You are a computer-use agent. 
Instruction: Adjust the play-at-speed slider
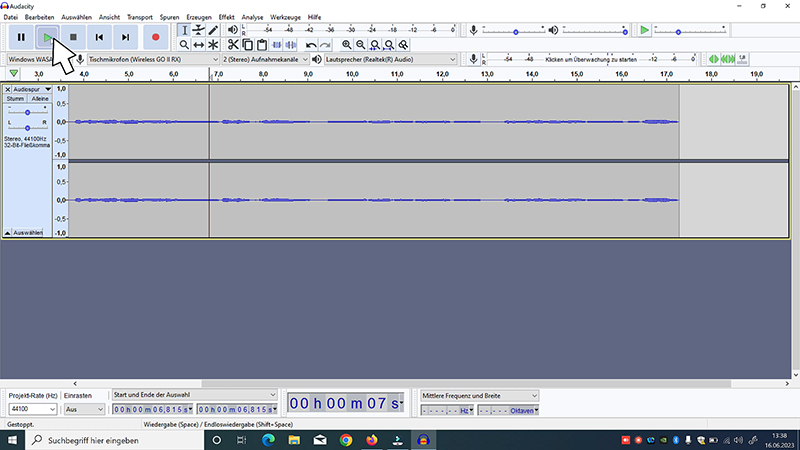(678, 32)
